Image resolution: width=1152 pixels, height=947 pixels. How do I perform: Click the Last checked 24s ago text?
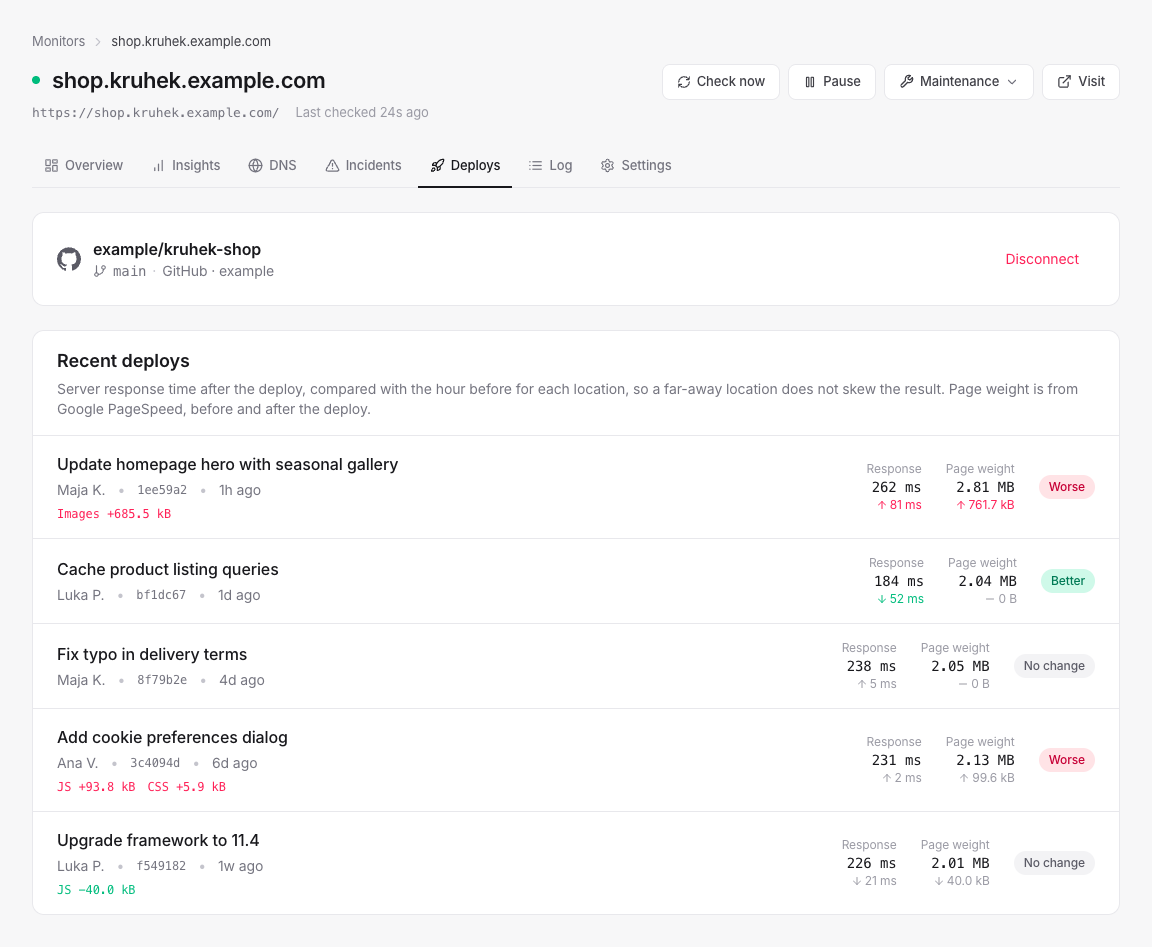coord(361,112)
